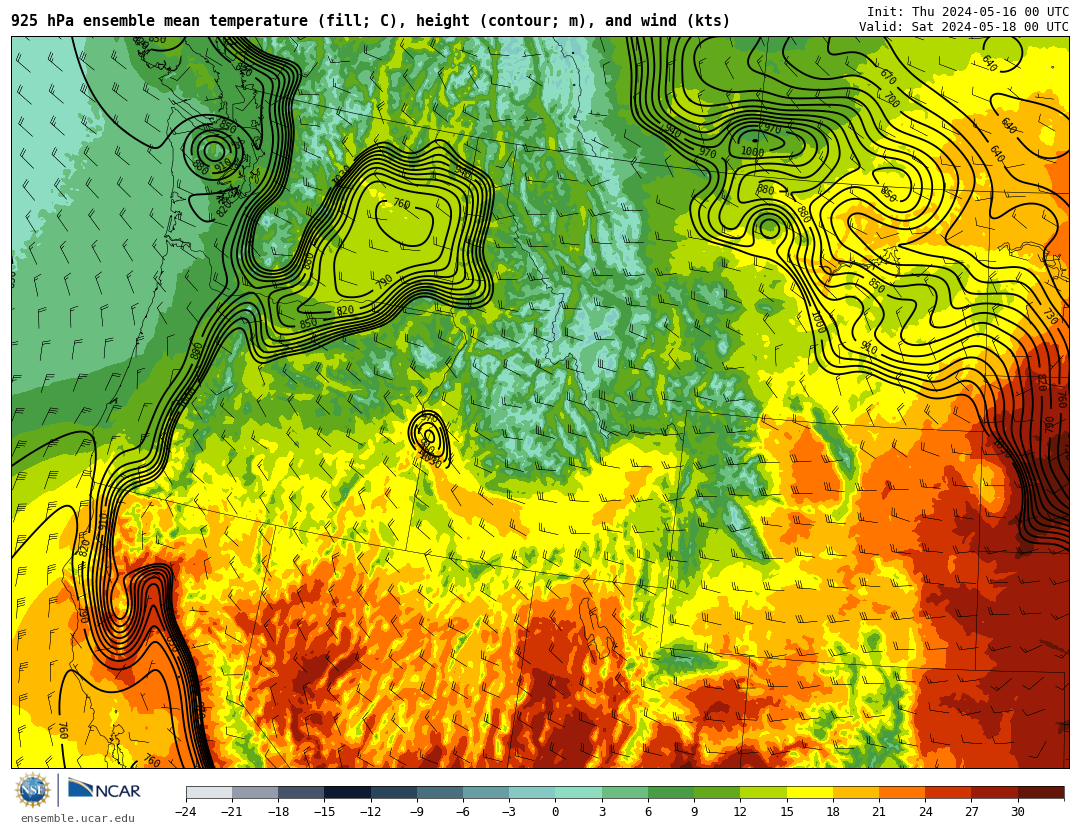Click the colorbar tick label '0'
Image resolution: width=1080 pixels, height=831 pixels.
[x=556, y=812]
